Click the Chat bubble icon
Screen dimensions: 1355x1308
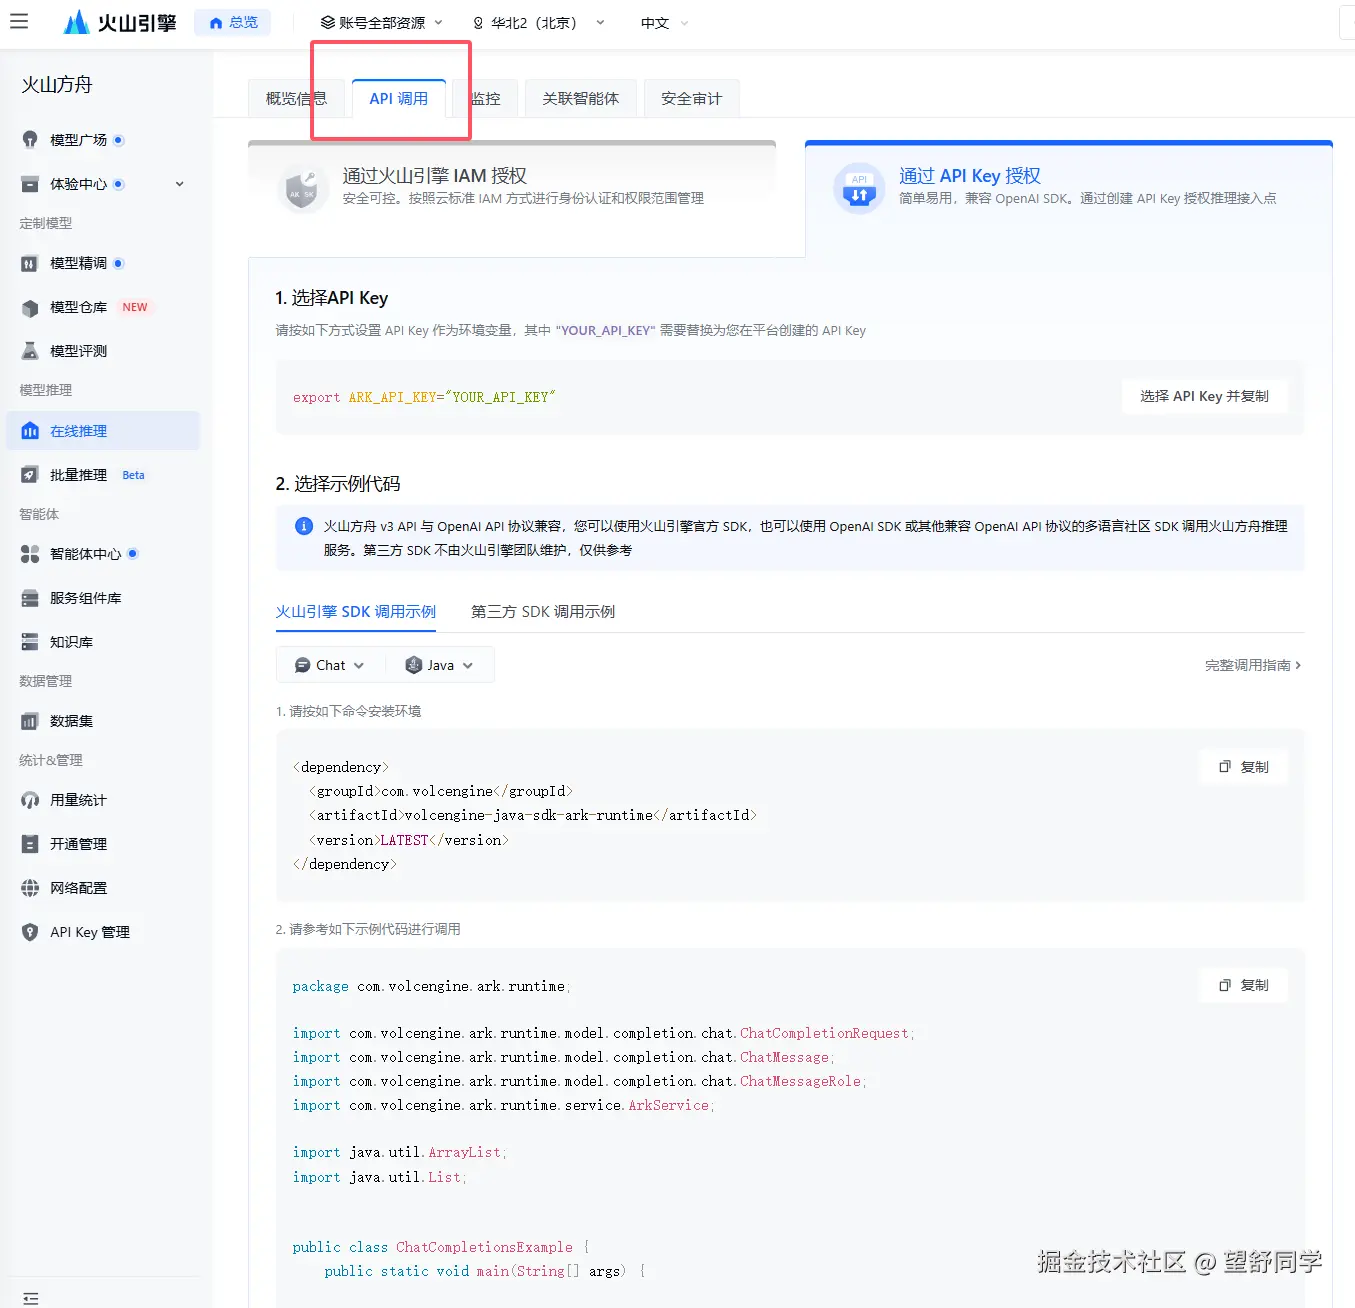click(302, 665)
